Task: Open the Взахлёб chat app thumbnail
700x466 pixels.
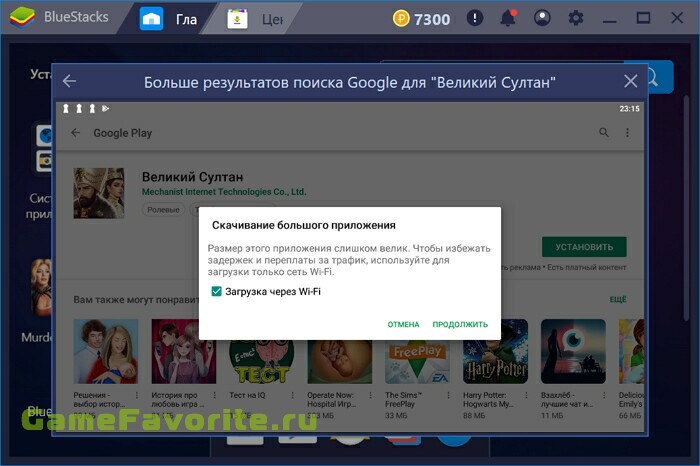Action: (x=573, y=351)
